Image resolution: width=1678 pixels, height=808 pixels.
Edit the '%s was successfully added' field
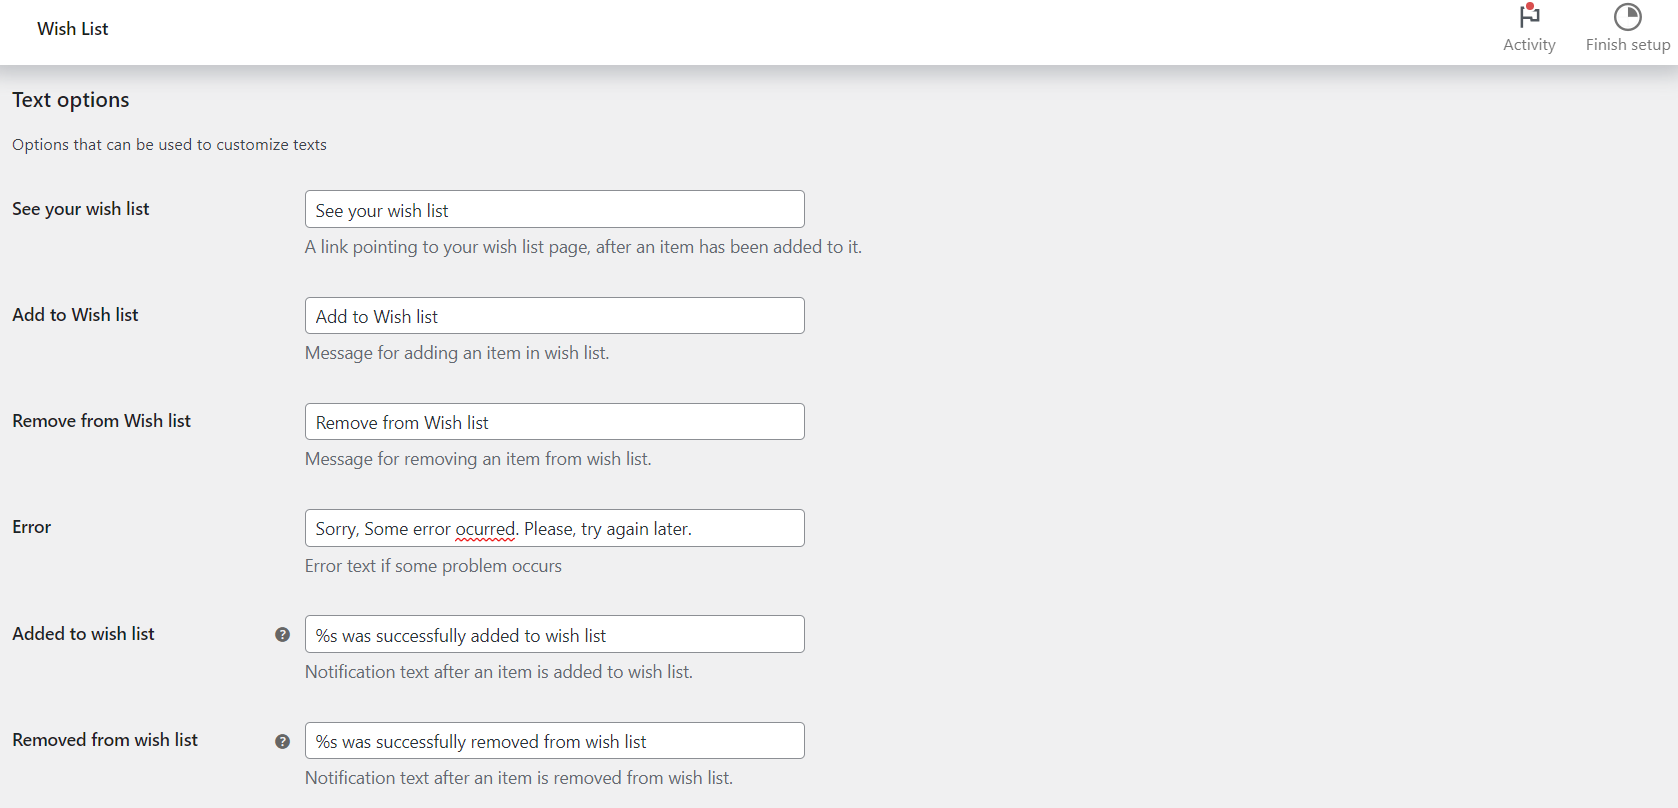[554, 635]
